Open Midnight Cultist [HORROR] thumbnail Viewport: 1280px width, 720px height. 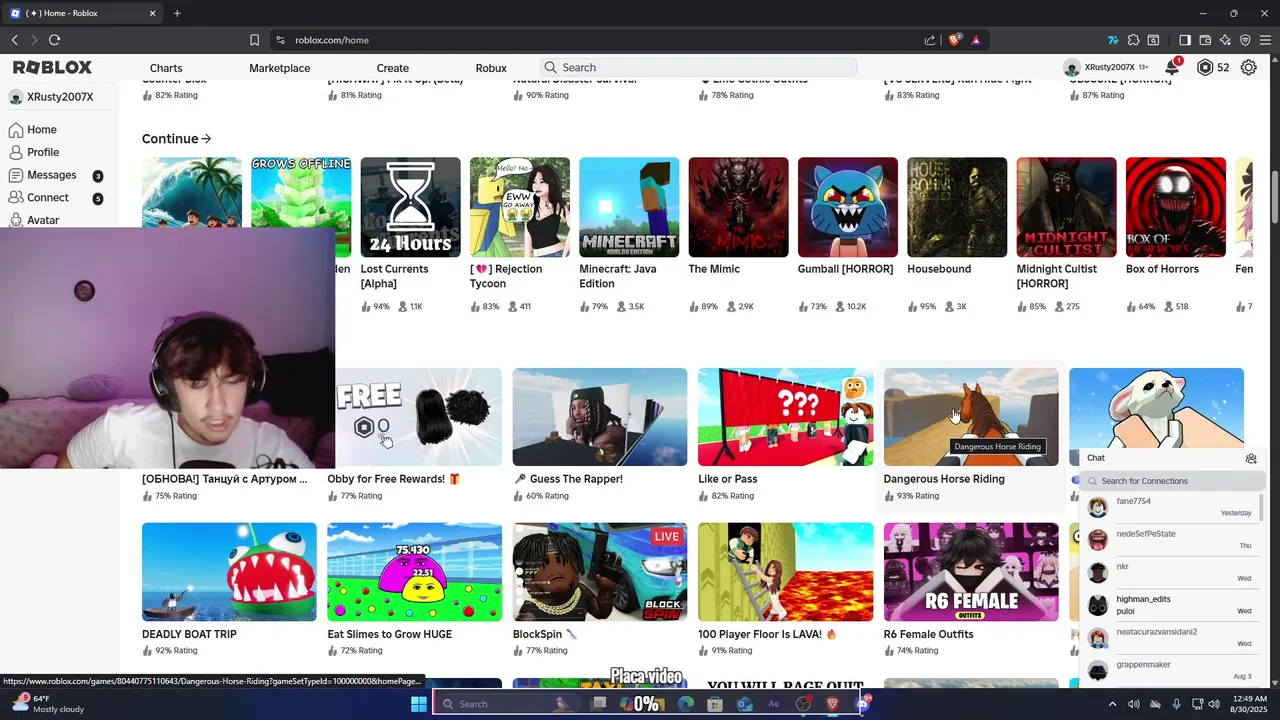tap(1066, 207)
